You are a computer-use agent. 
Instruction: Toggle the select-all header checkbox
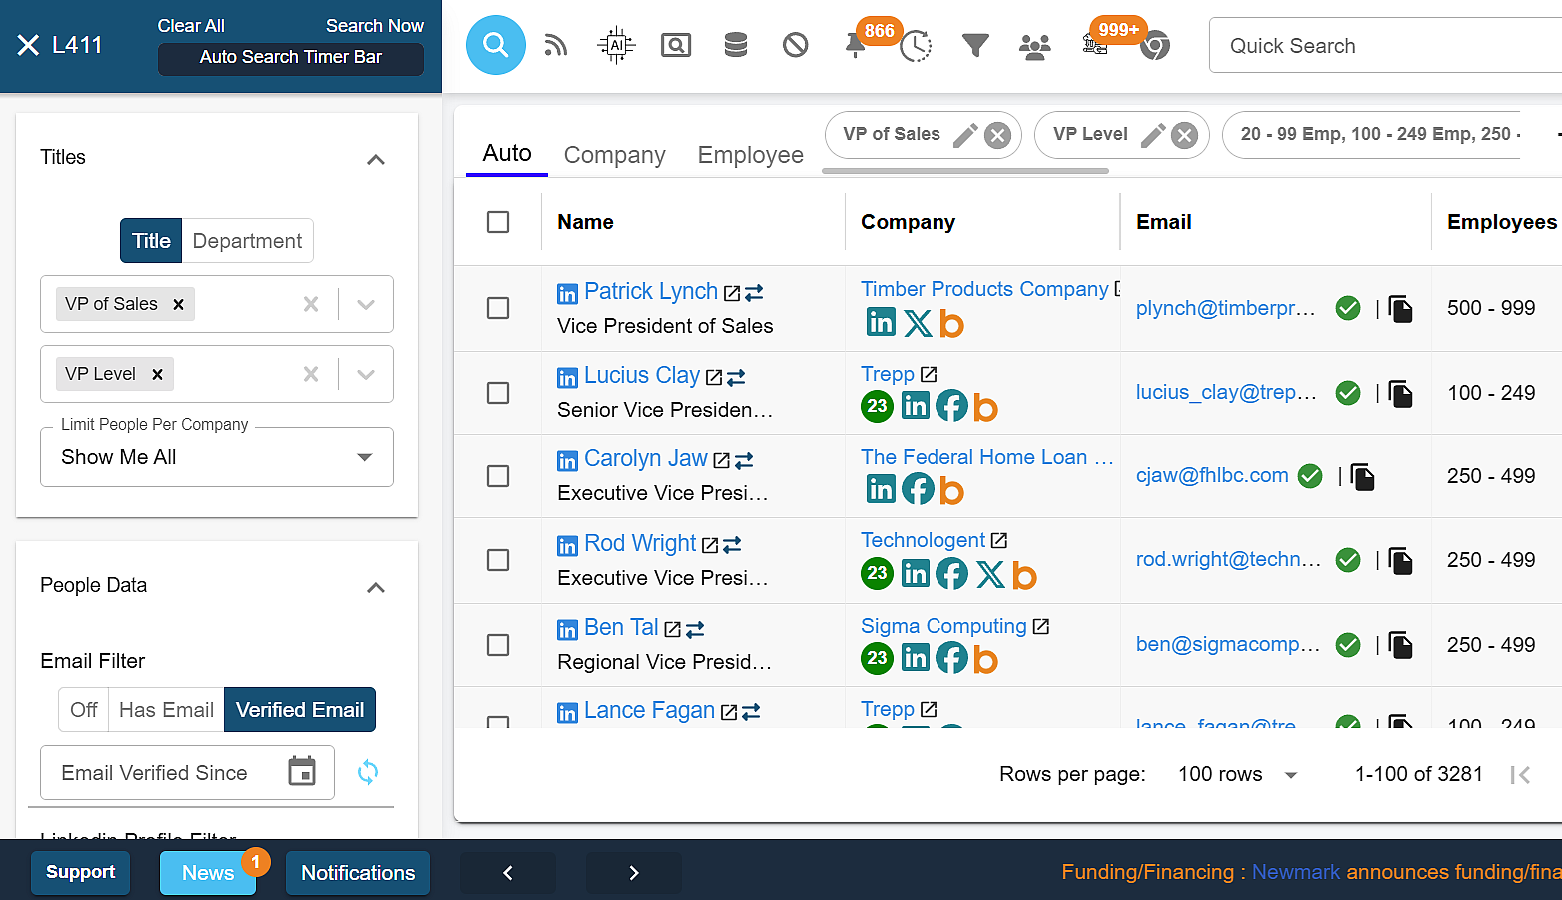(498, 222)
